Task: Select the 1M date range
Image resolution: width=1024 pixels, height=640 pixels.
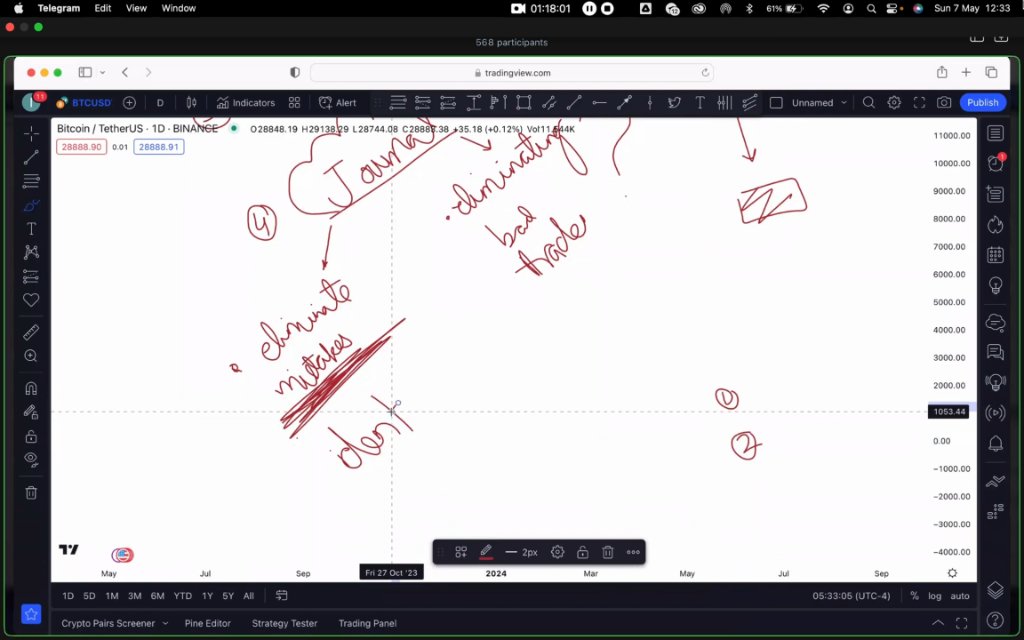Action: pos(112,596)
